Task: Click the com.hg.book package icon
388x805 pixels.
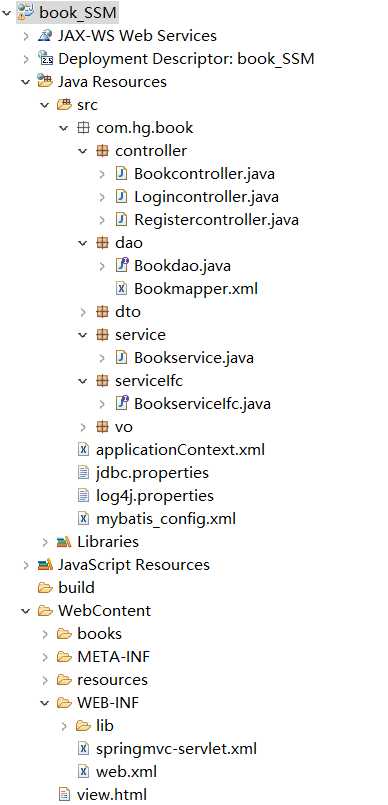Action: tap(83, 128)
